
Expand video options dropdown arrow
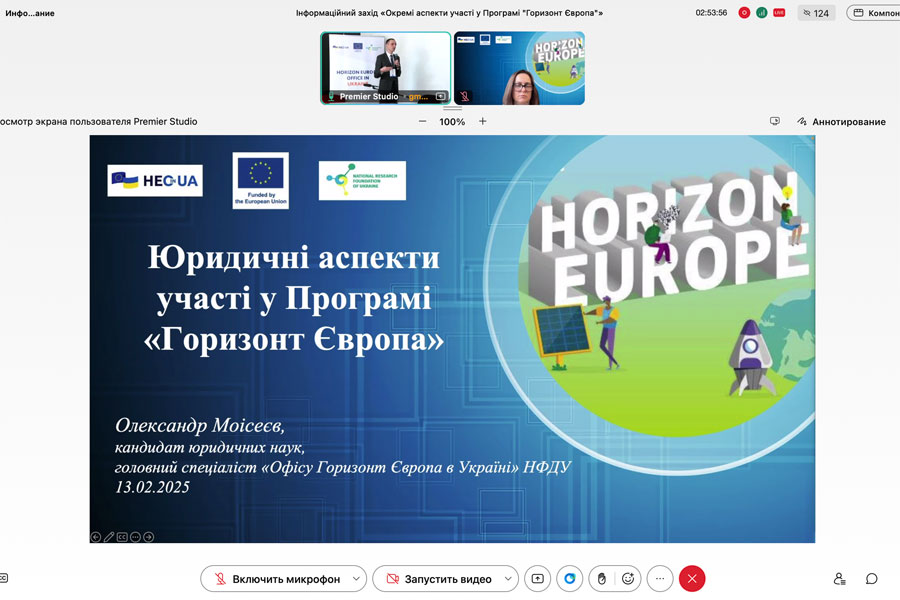point(508,579)
